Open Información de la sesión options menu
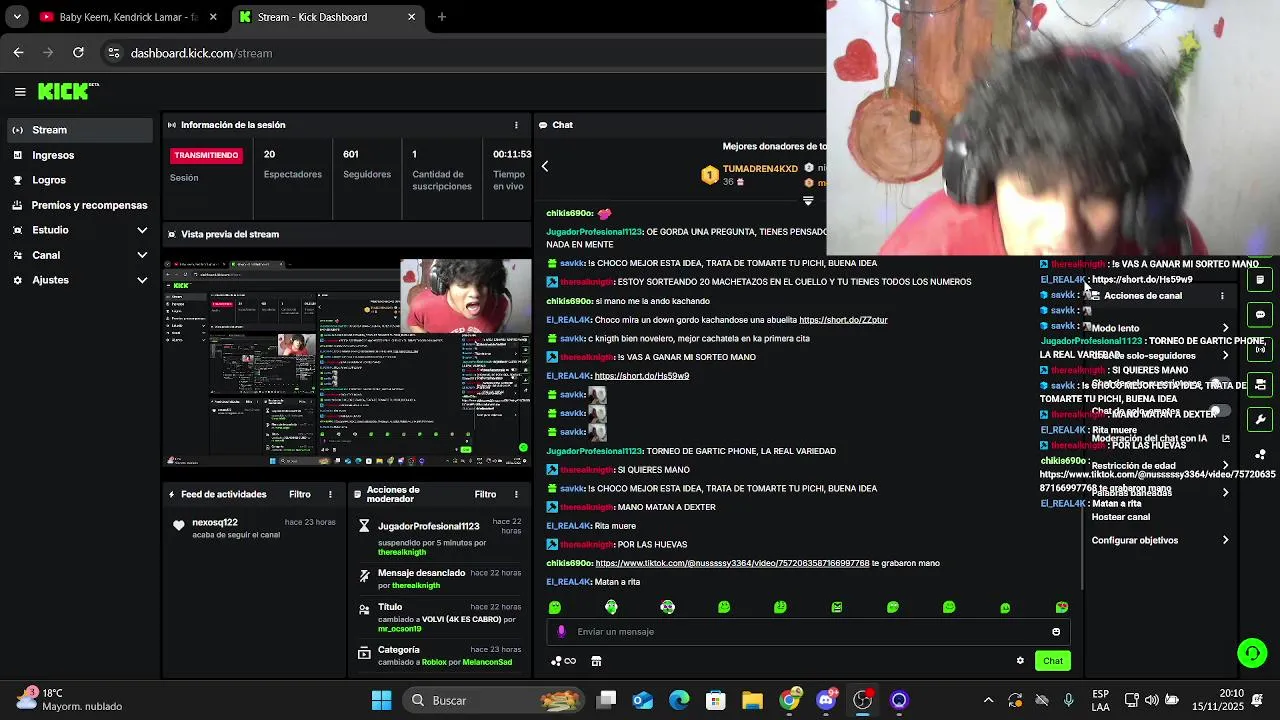The height and width of the screenshot is (720, 1280). 516,125
